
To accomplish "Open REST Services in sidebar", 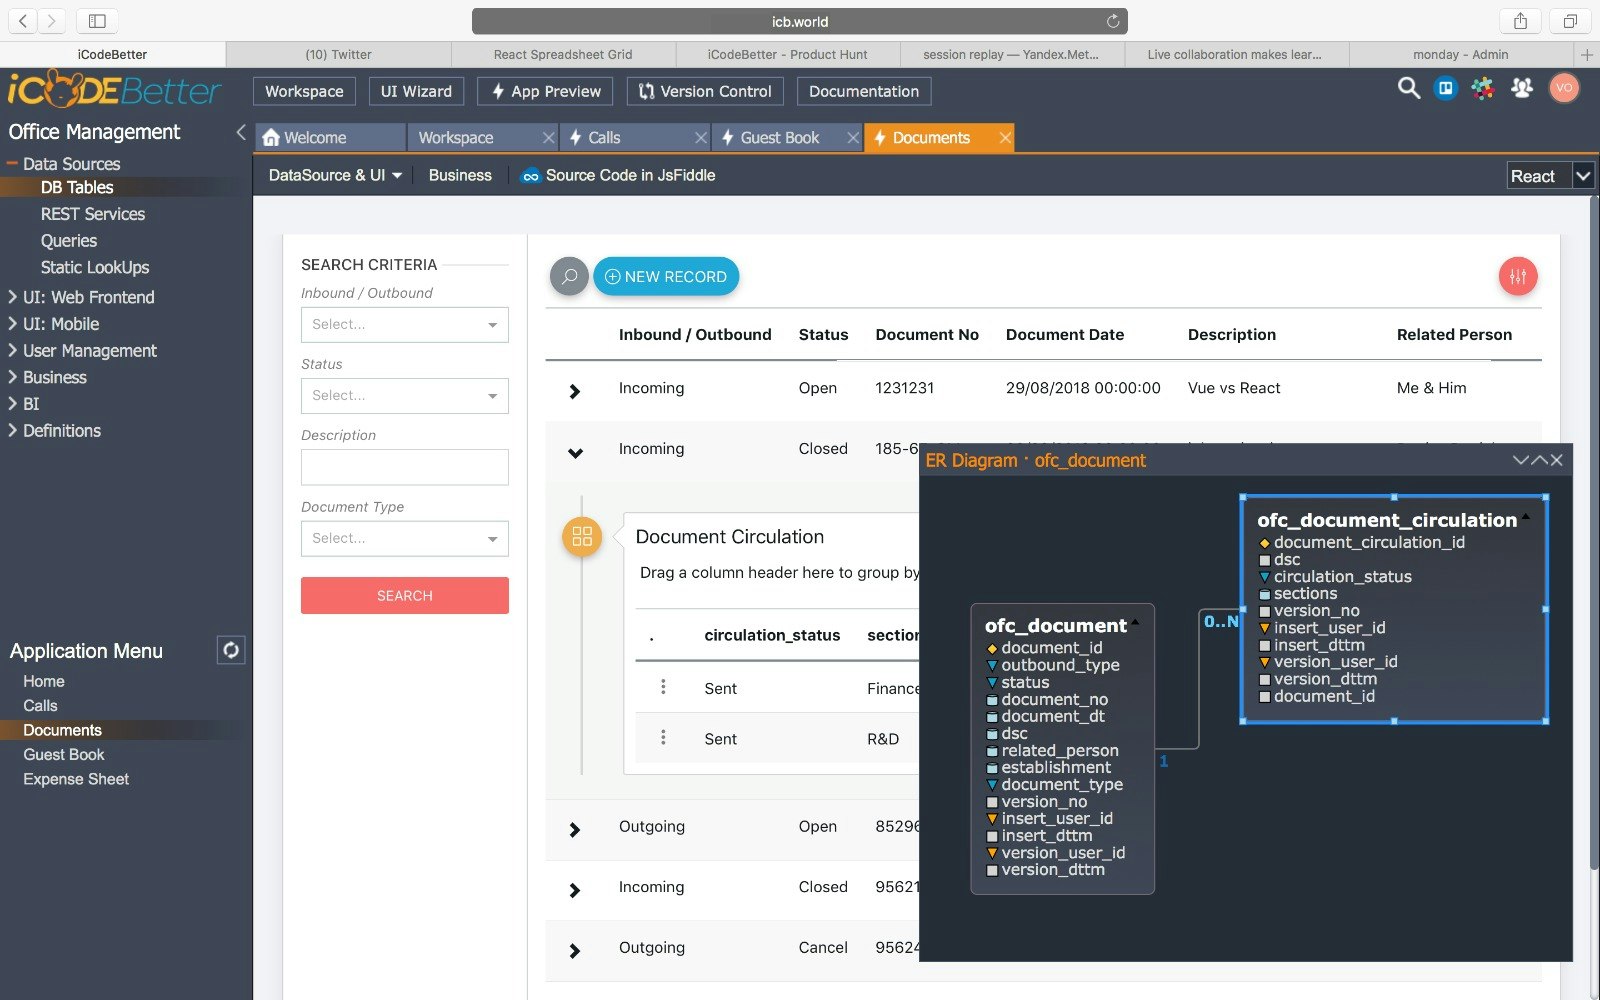I will pyautogui.click(x=93, y=214).
